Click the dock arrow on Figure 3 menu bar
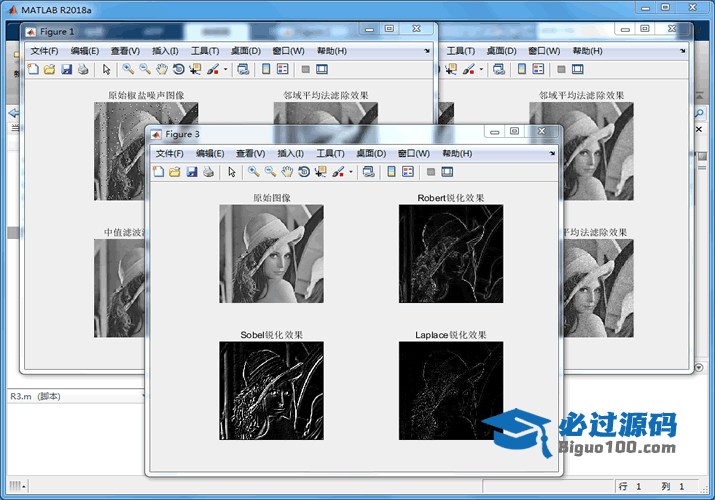The image size is (715, 500). pos(552,154)
